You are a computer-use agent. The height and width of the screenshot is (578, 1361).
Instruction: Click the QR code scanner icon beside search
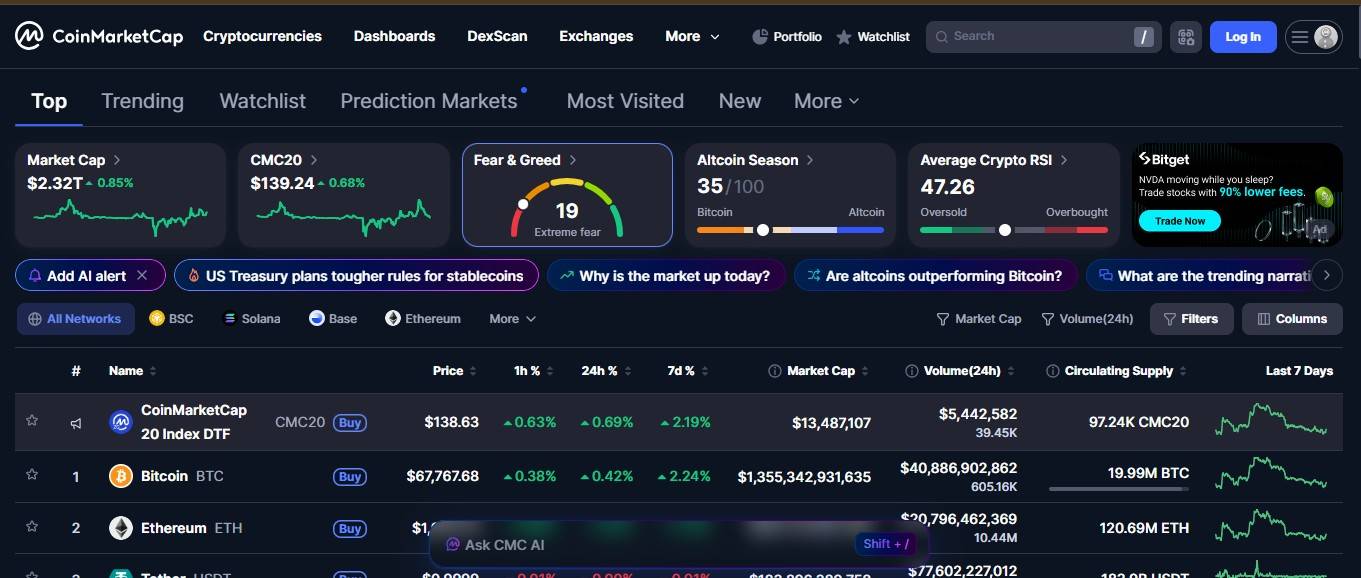point(1186,36)
